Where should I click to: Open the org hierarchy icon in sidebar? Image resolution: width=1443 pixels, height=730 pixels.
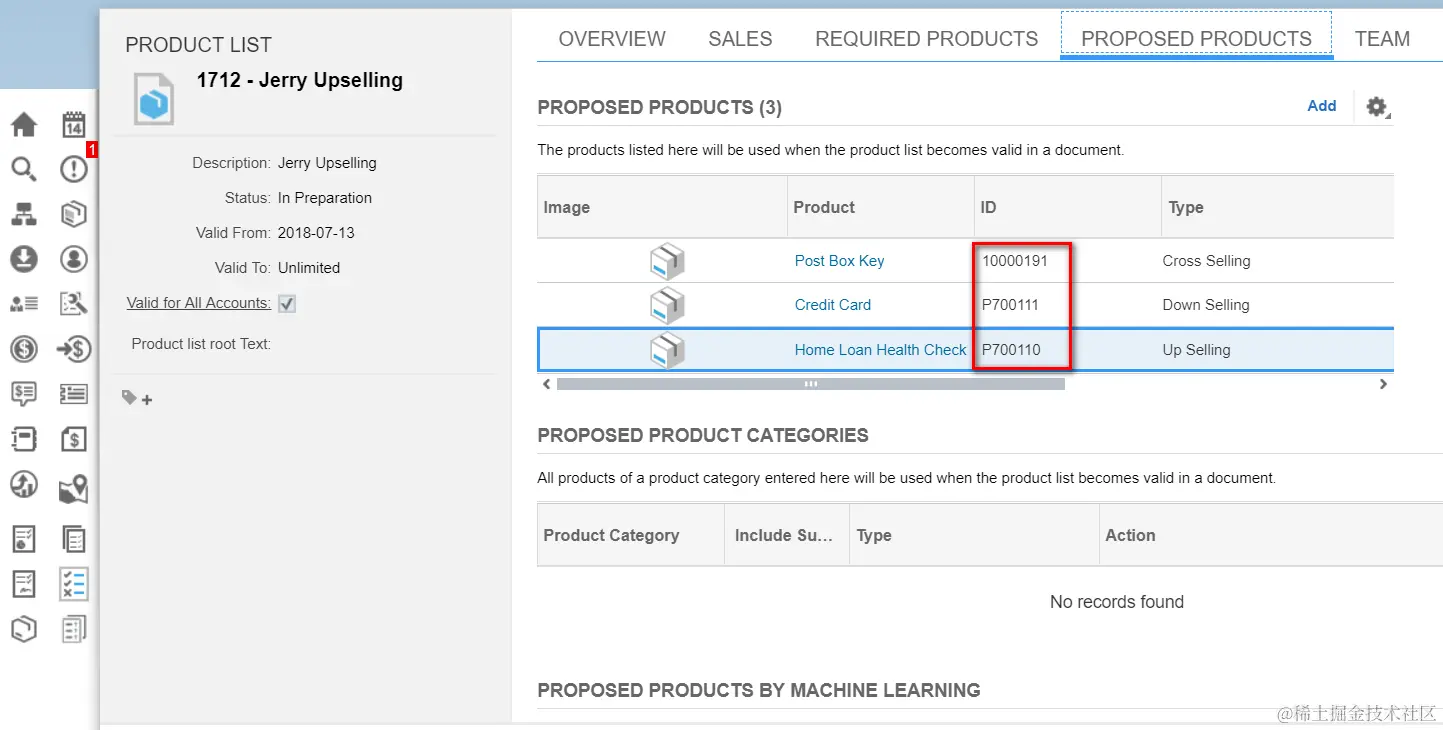point(24,214)
